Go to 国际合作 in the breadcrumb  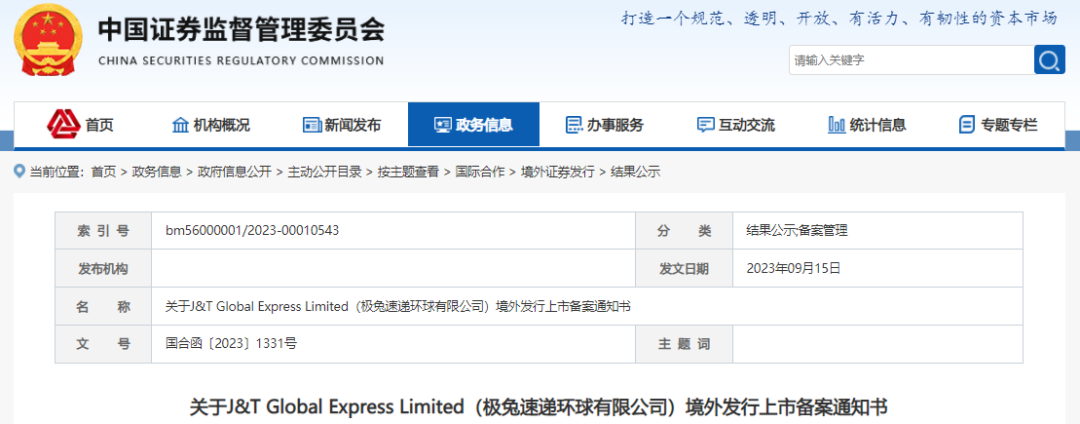tap(479, 172)
